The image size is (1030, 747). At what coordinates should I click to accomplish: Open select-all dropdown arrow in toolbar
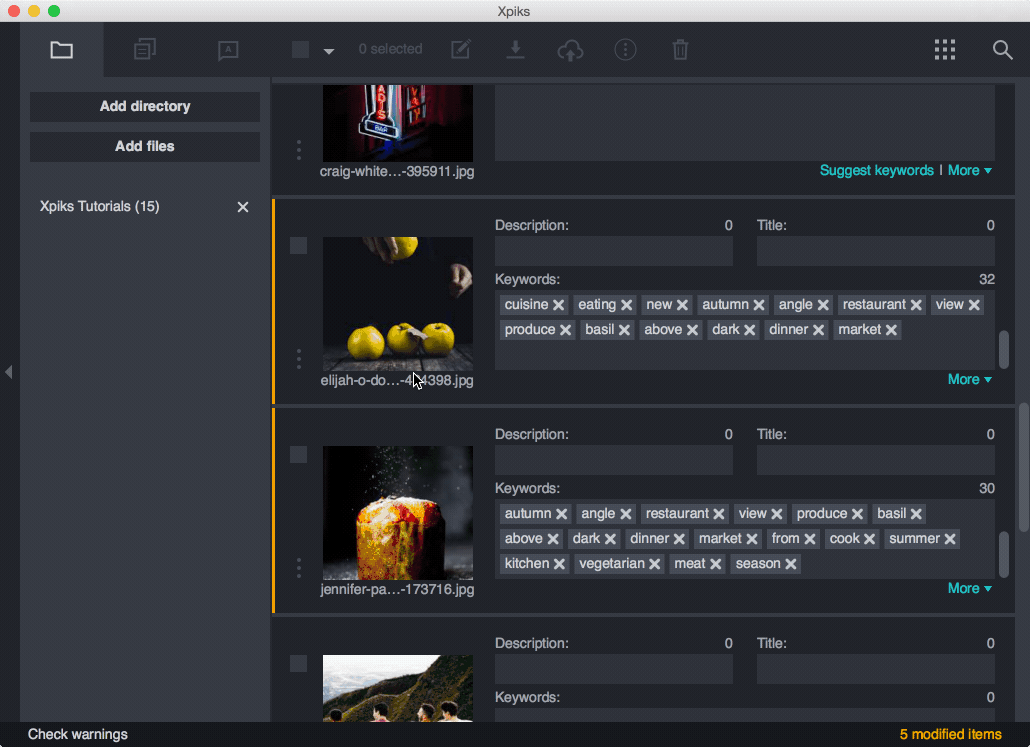[329, 50]
